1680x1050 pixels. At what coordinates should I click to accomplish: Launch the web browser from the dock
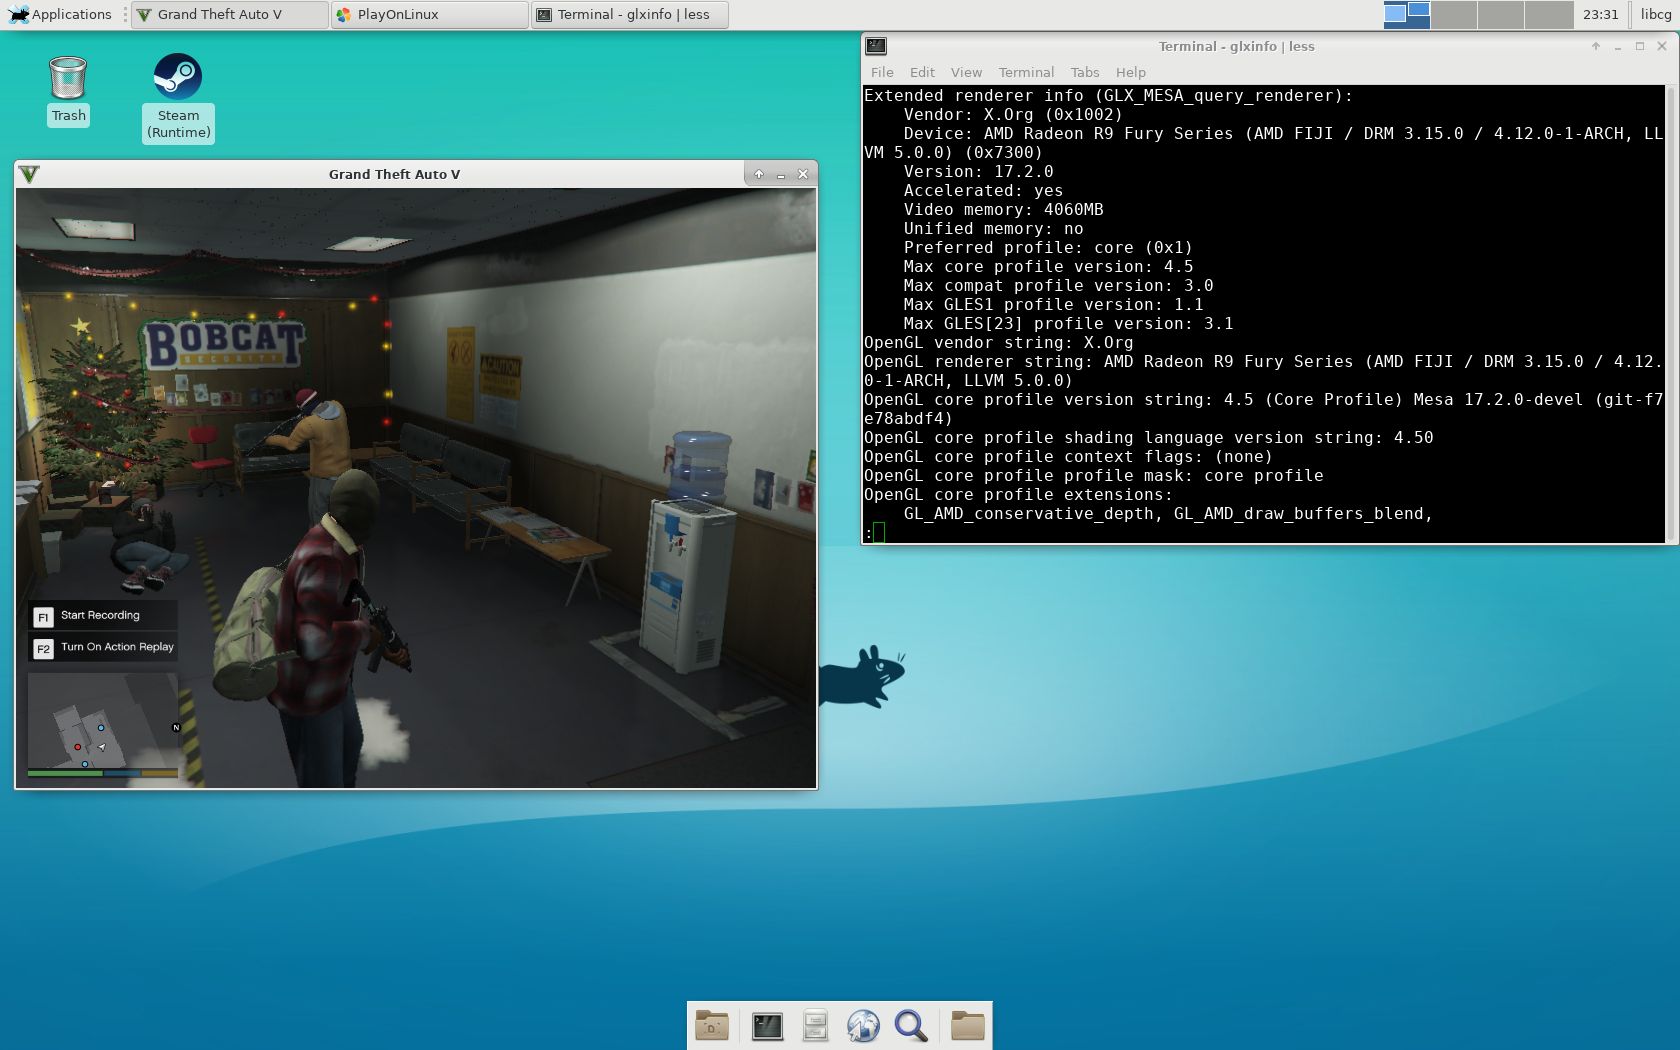click(x=863, y=1026)
